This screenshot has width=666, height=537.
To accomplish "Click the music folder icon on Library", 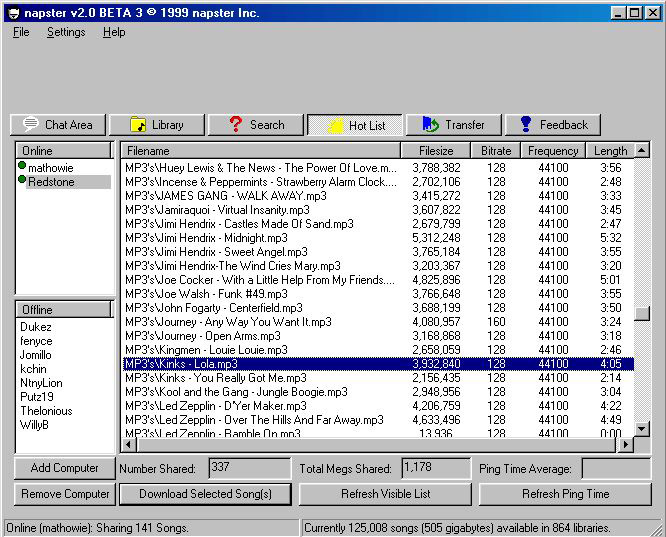I will pos(138,124).
